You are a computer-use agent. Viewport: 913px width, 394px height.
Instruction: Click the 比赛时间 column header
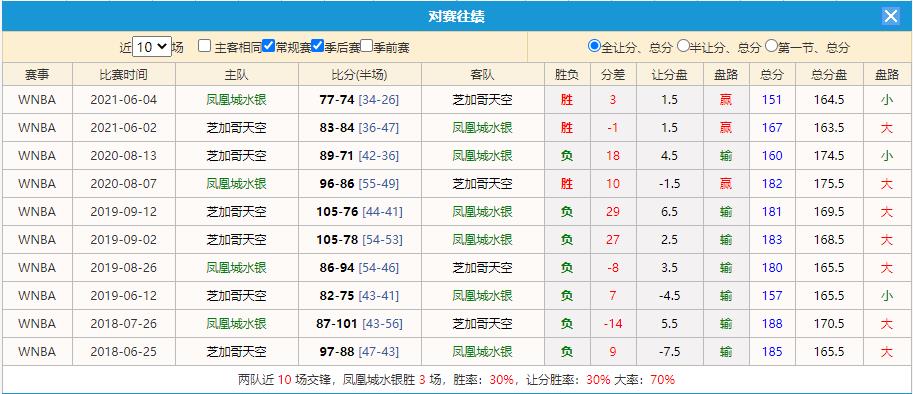123,74
